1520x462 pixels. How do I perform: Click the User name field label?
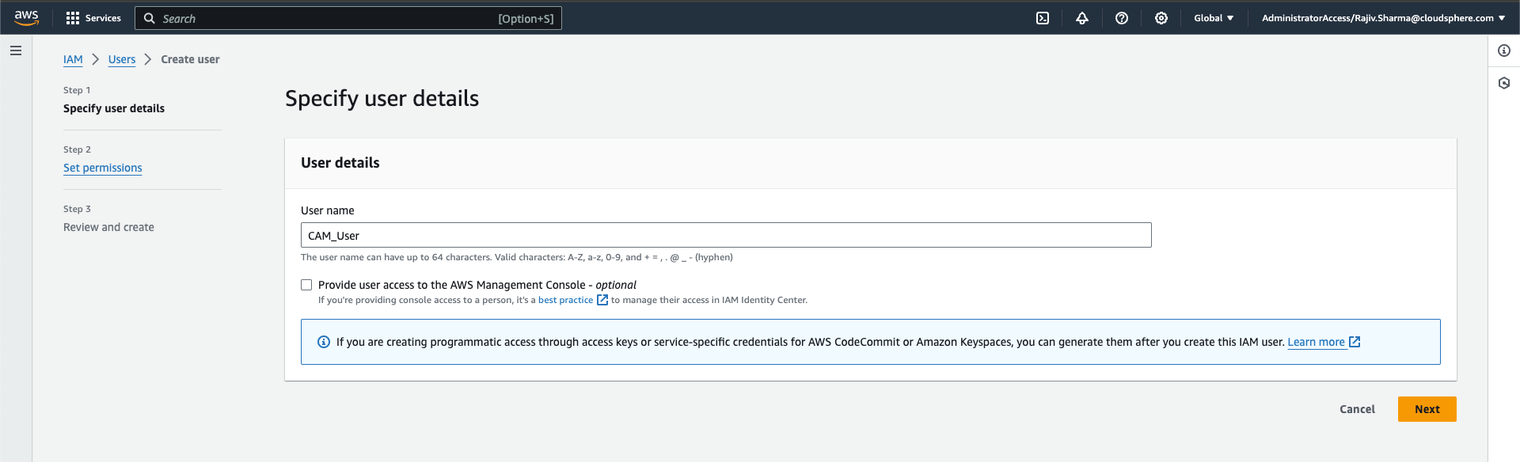327,210
